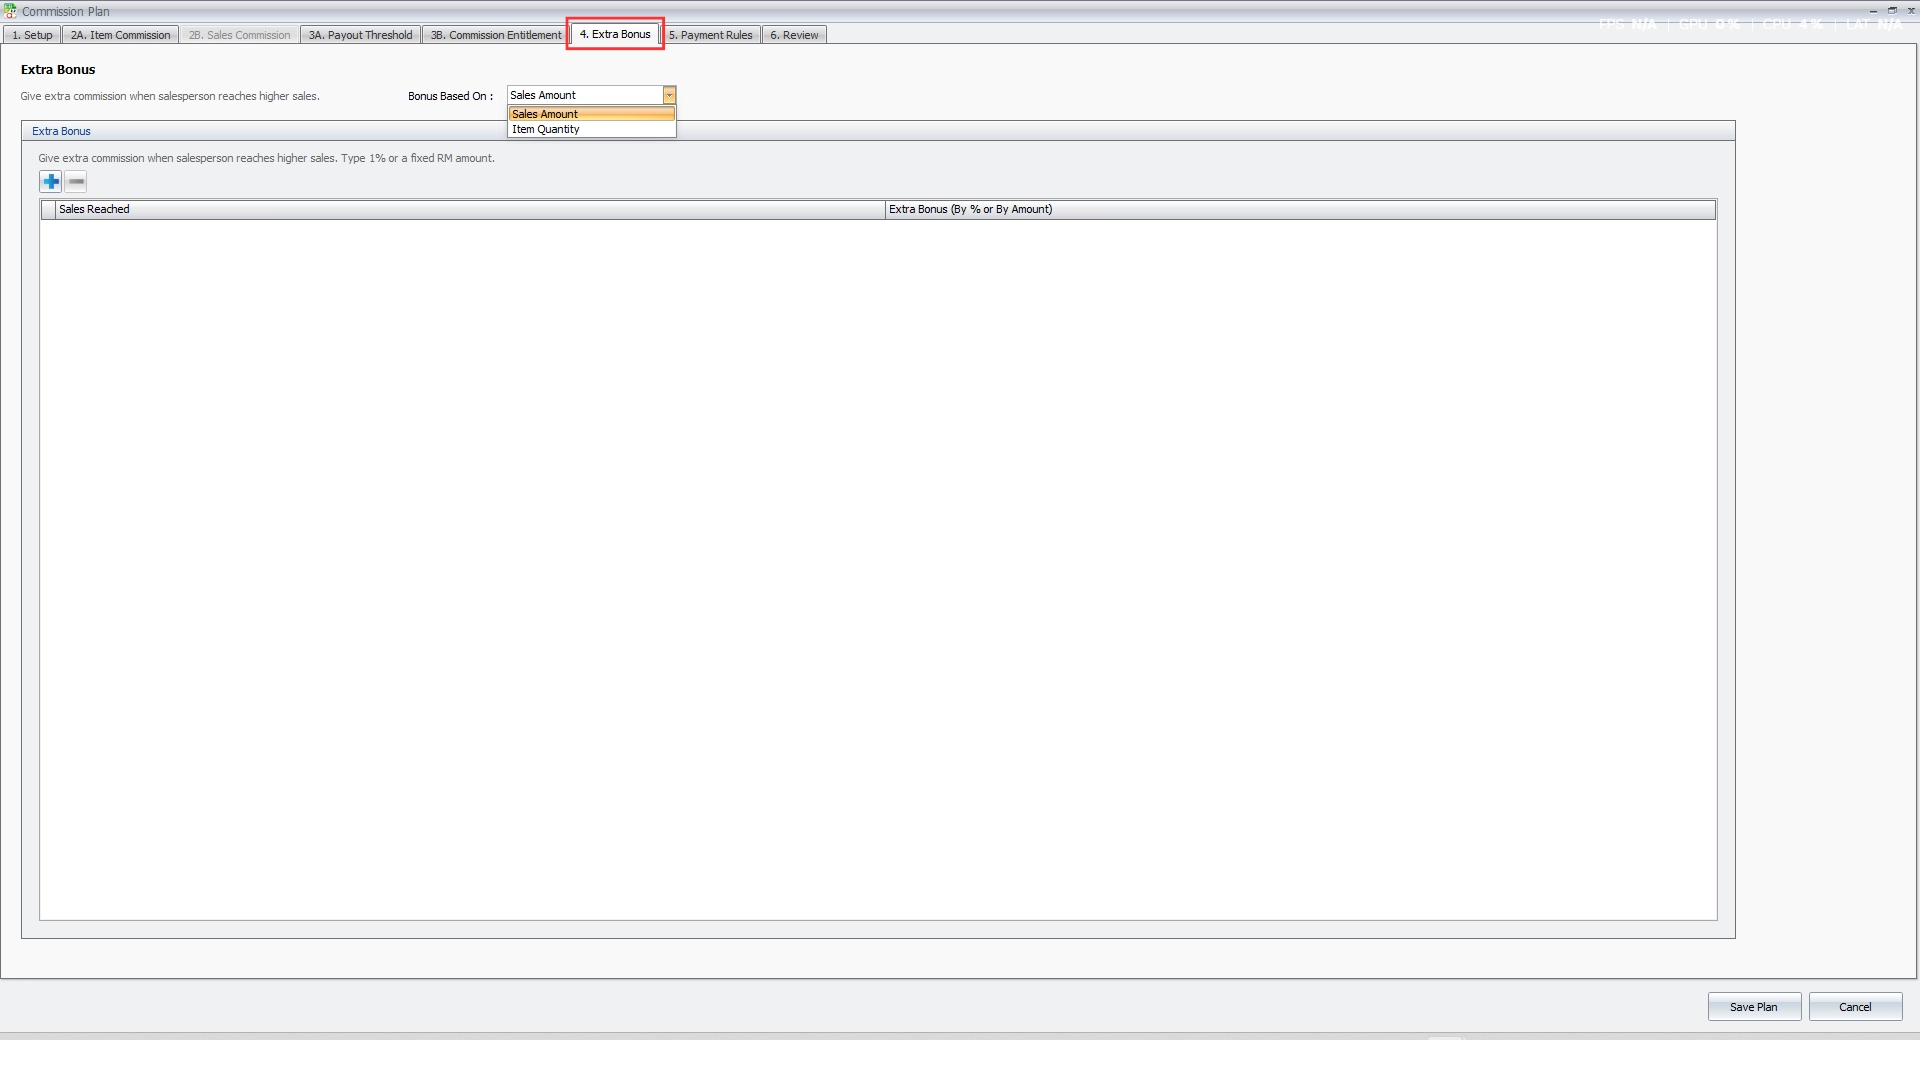Select the 2B. Sales Commission tab

point(239,35)
